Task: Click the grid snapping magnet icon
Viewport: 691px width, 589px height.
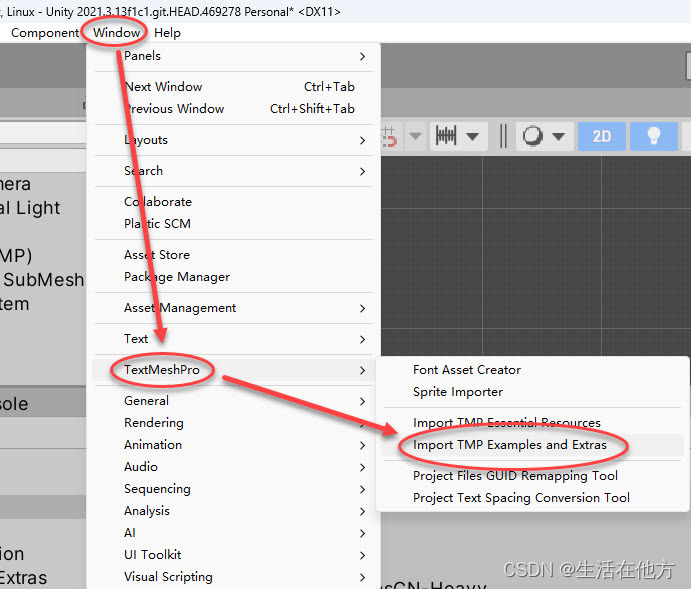Action: (390, 136)
